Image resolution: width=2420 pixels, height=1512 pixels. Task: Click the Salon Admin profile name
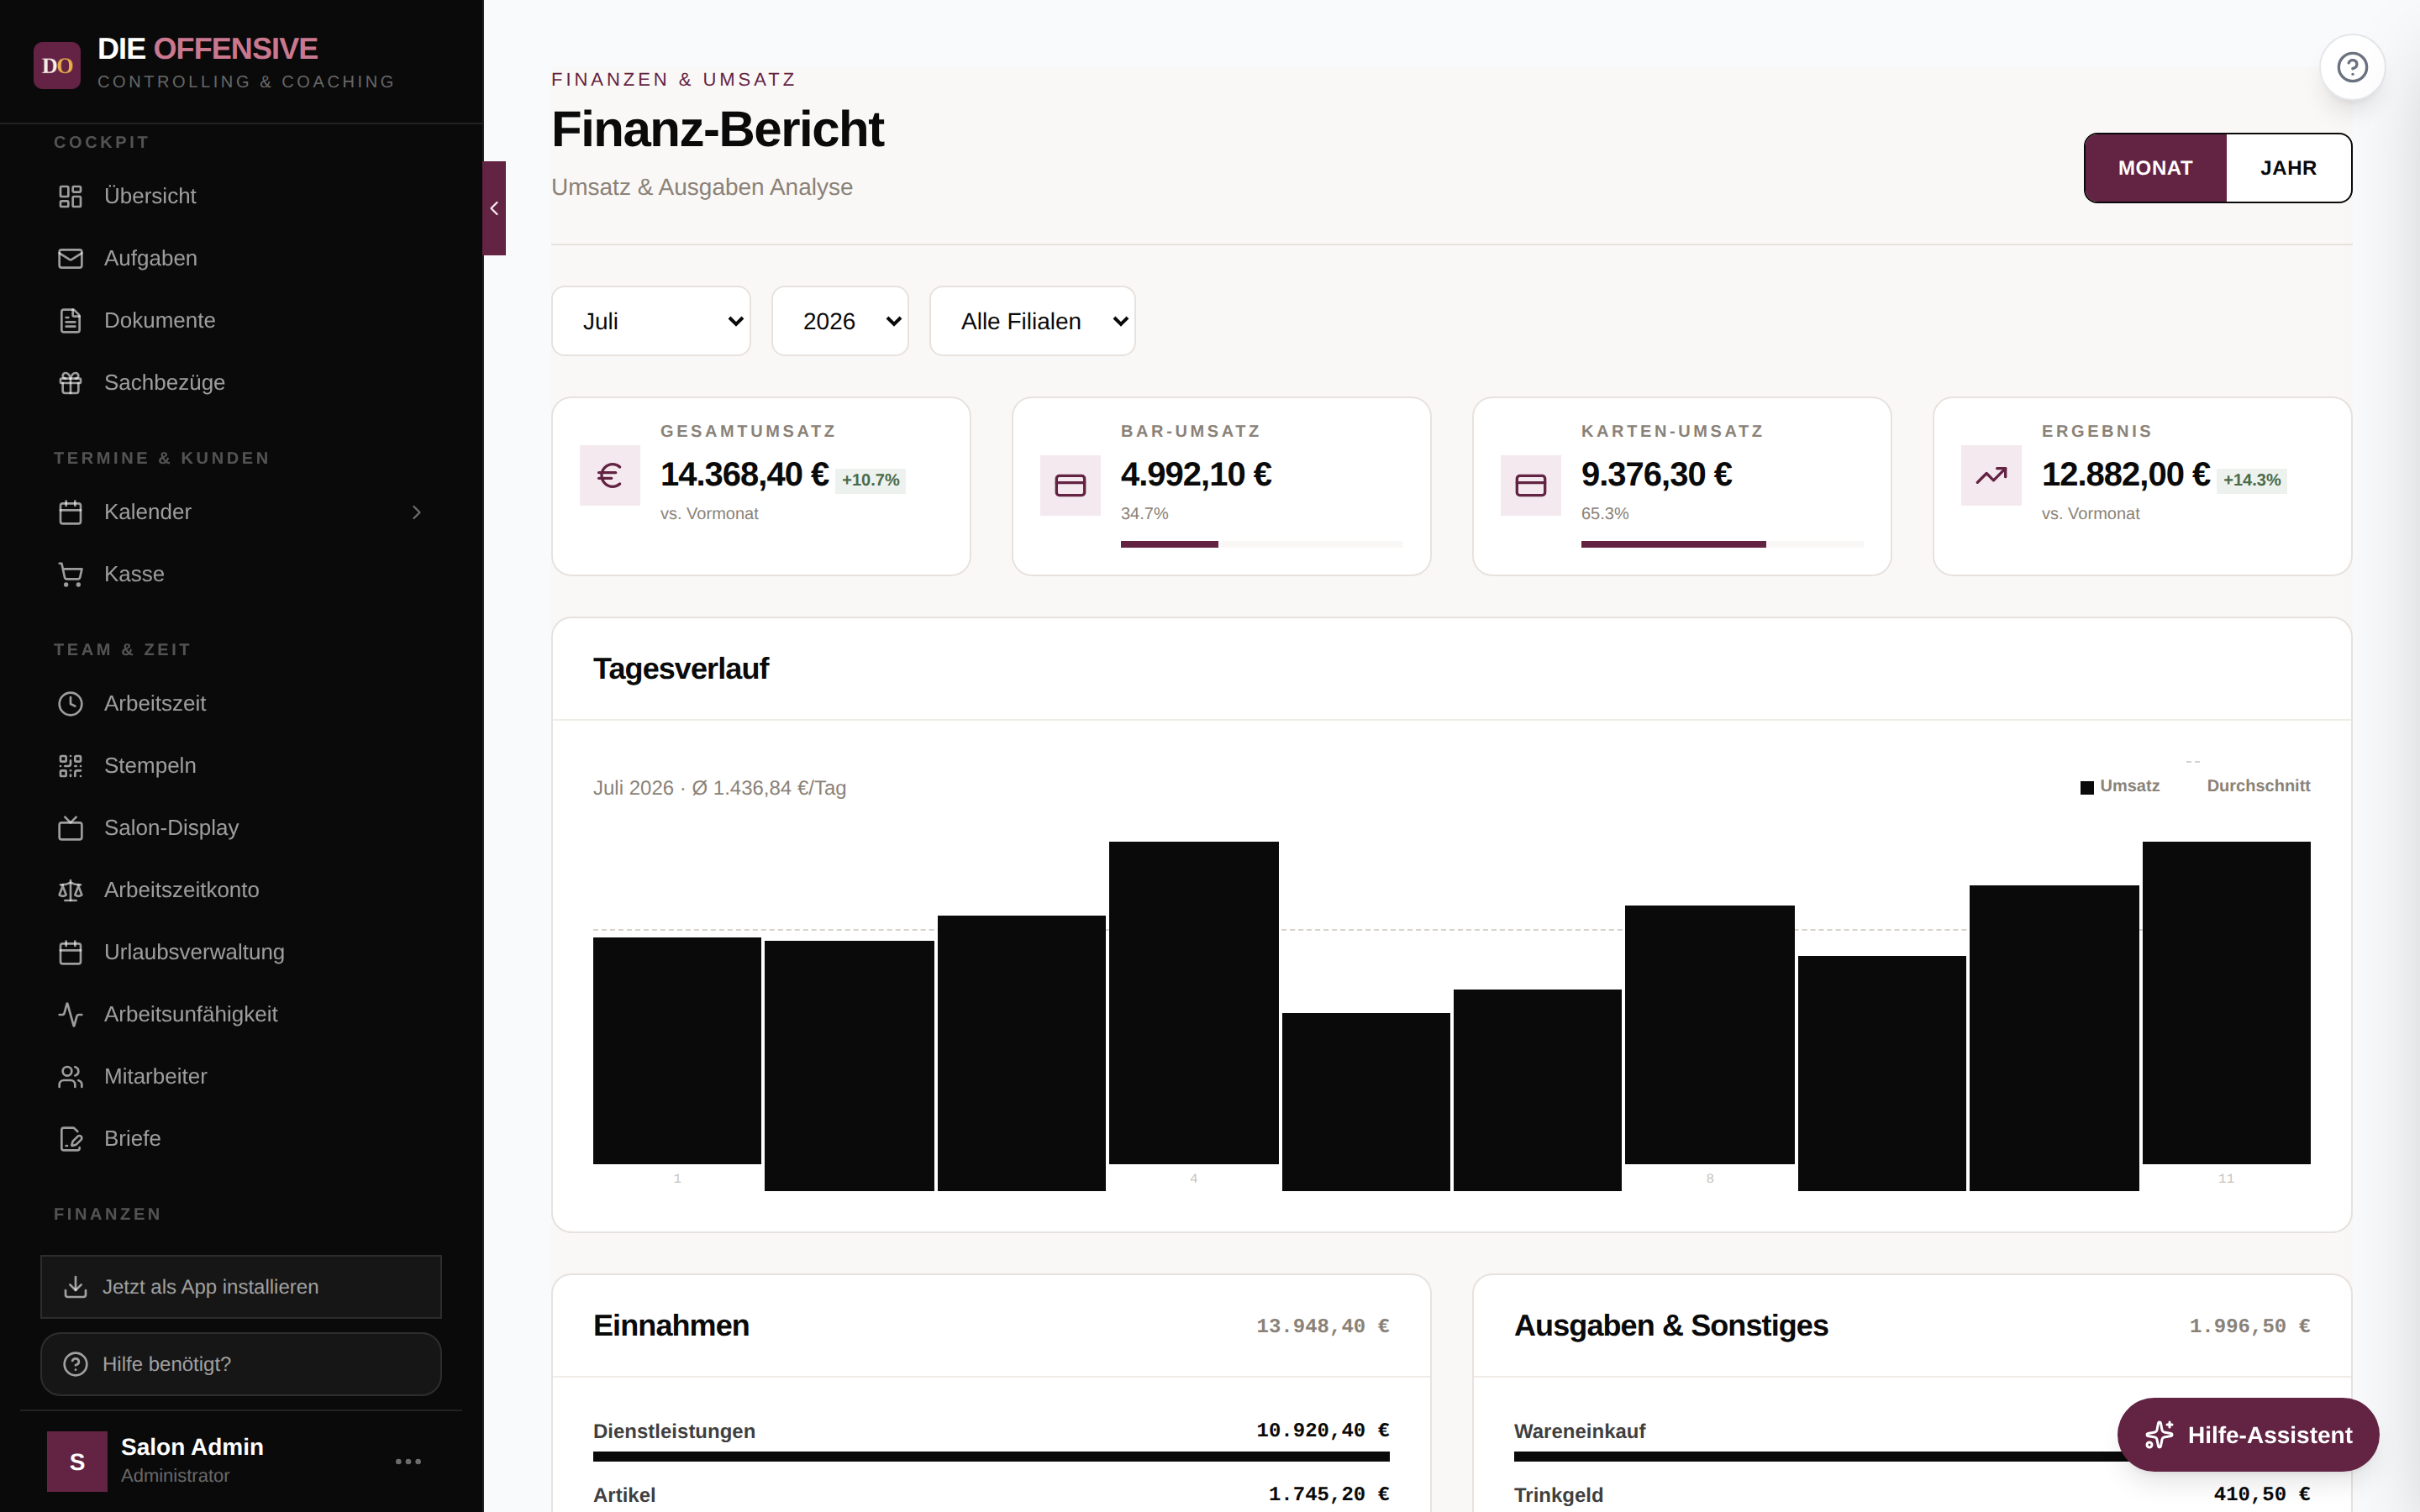point(192,1446)
